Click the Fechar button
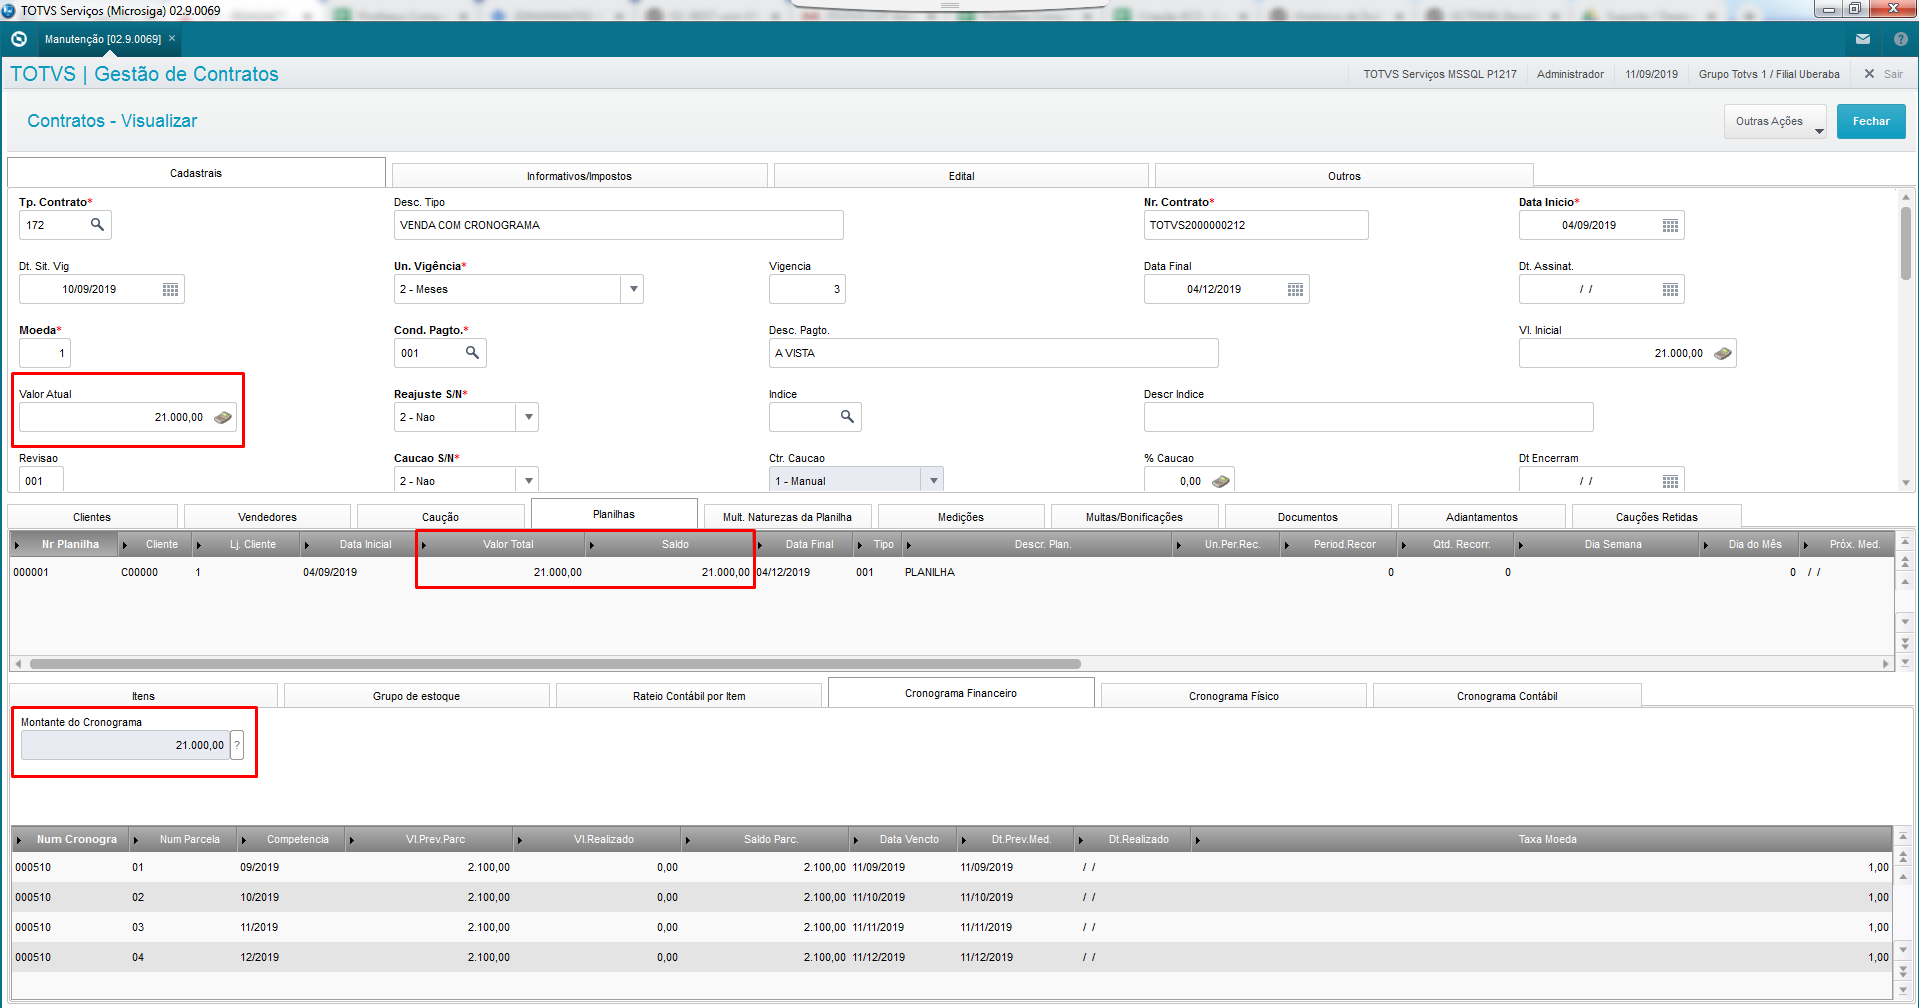 1871,122
